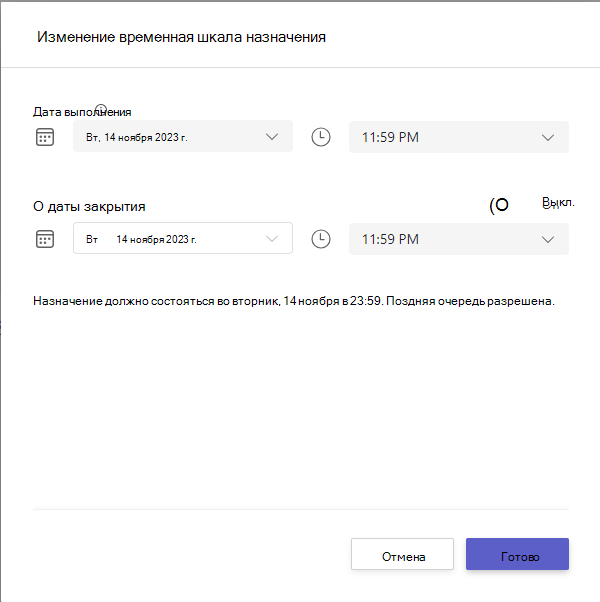Click the dialog title Изменение временная шкала назначения

181,37
